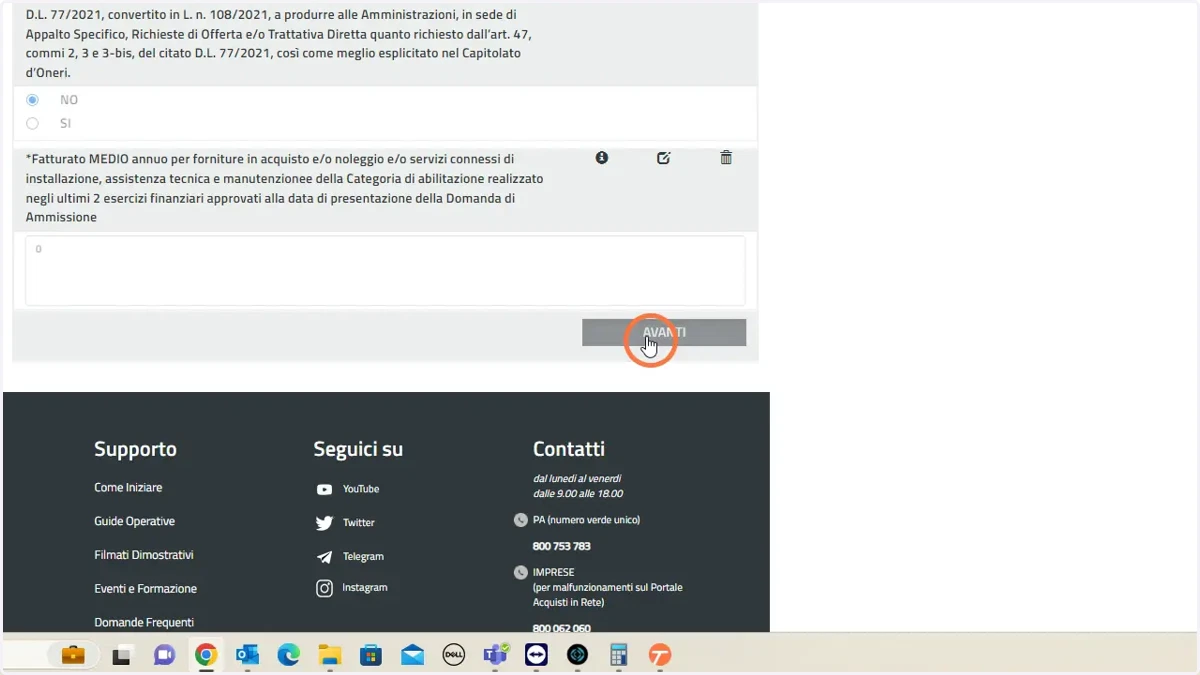Viewport: 1200px width, 675px height.
Task: Click the YouTube text link
Action: (361, 489)
